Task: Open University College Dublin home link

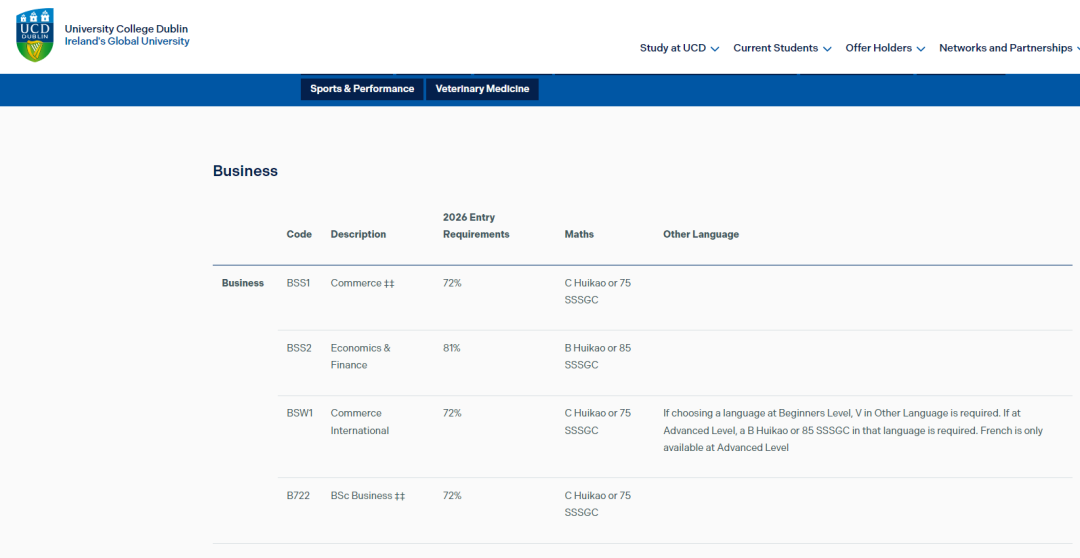Action: [x=126, y=29]
